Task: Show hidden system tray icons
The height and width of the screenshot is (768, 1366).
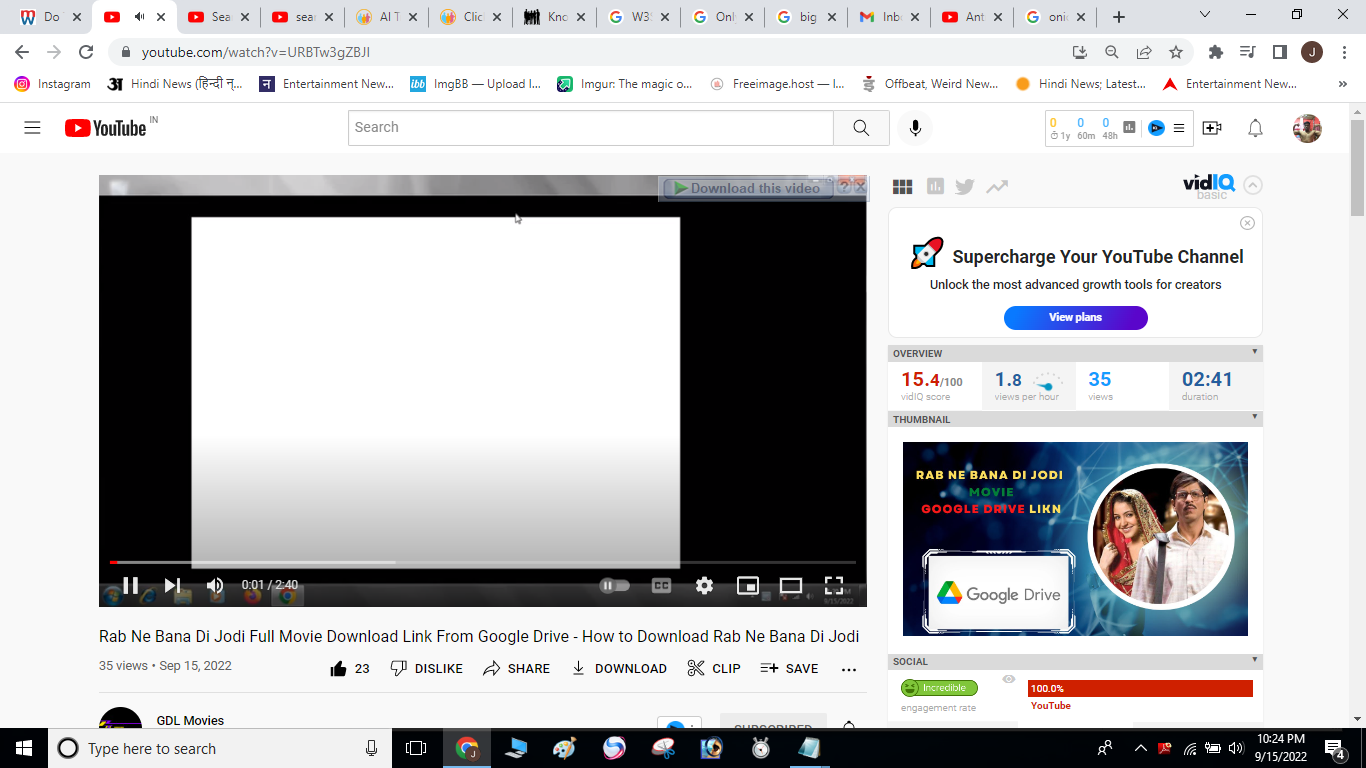Action: (1140, 748)
